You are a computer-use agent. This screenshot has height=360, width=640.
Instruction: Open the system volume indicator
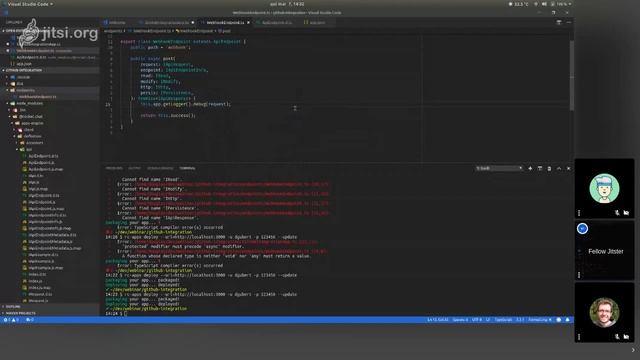[x=544, y=4]
